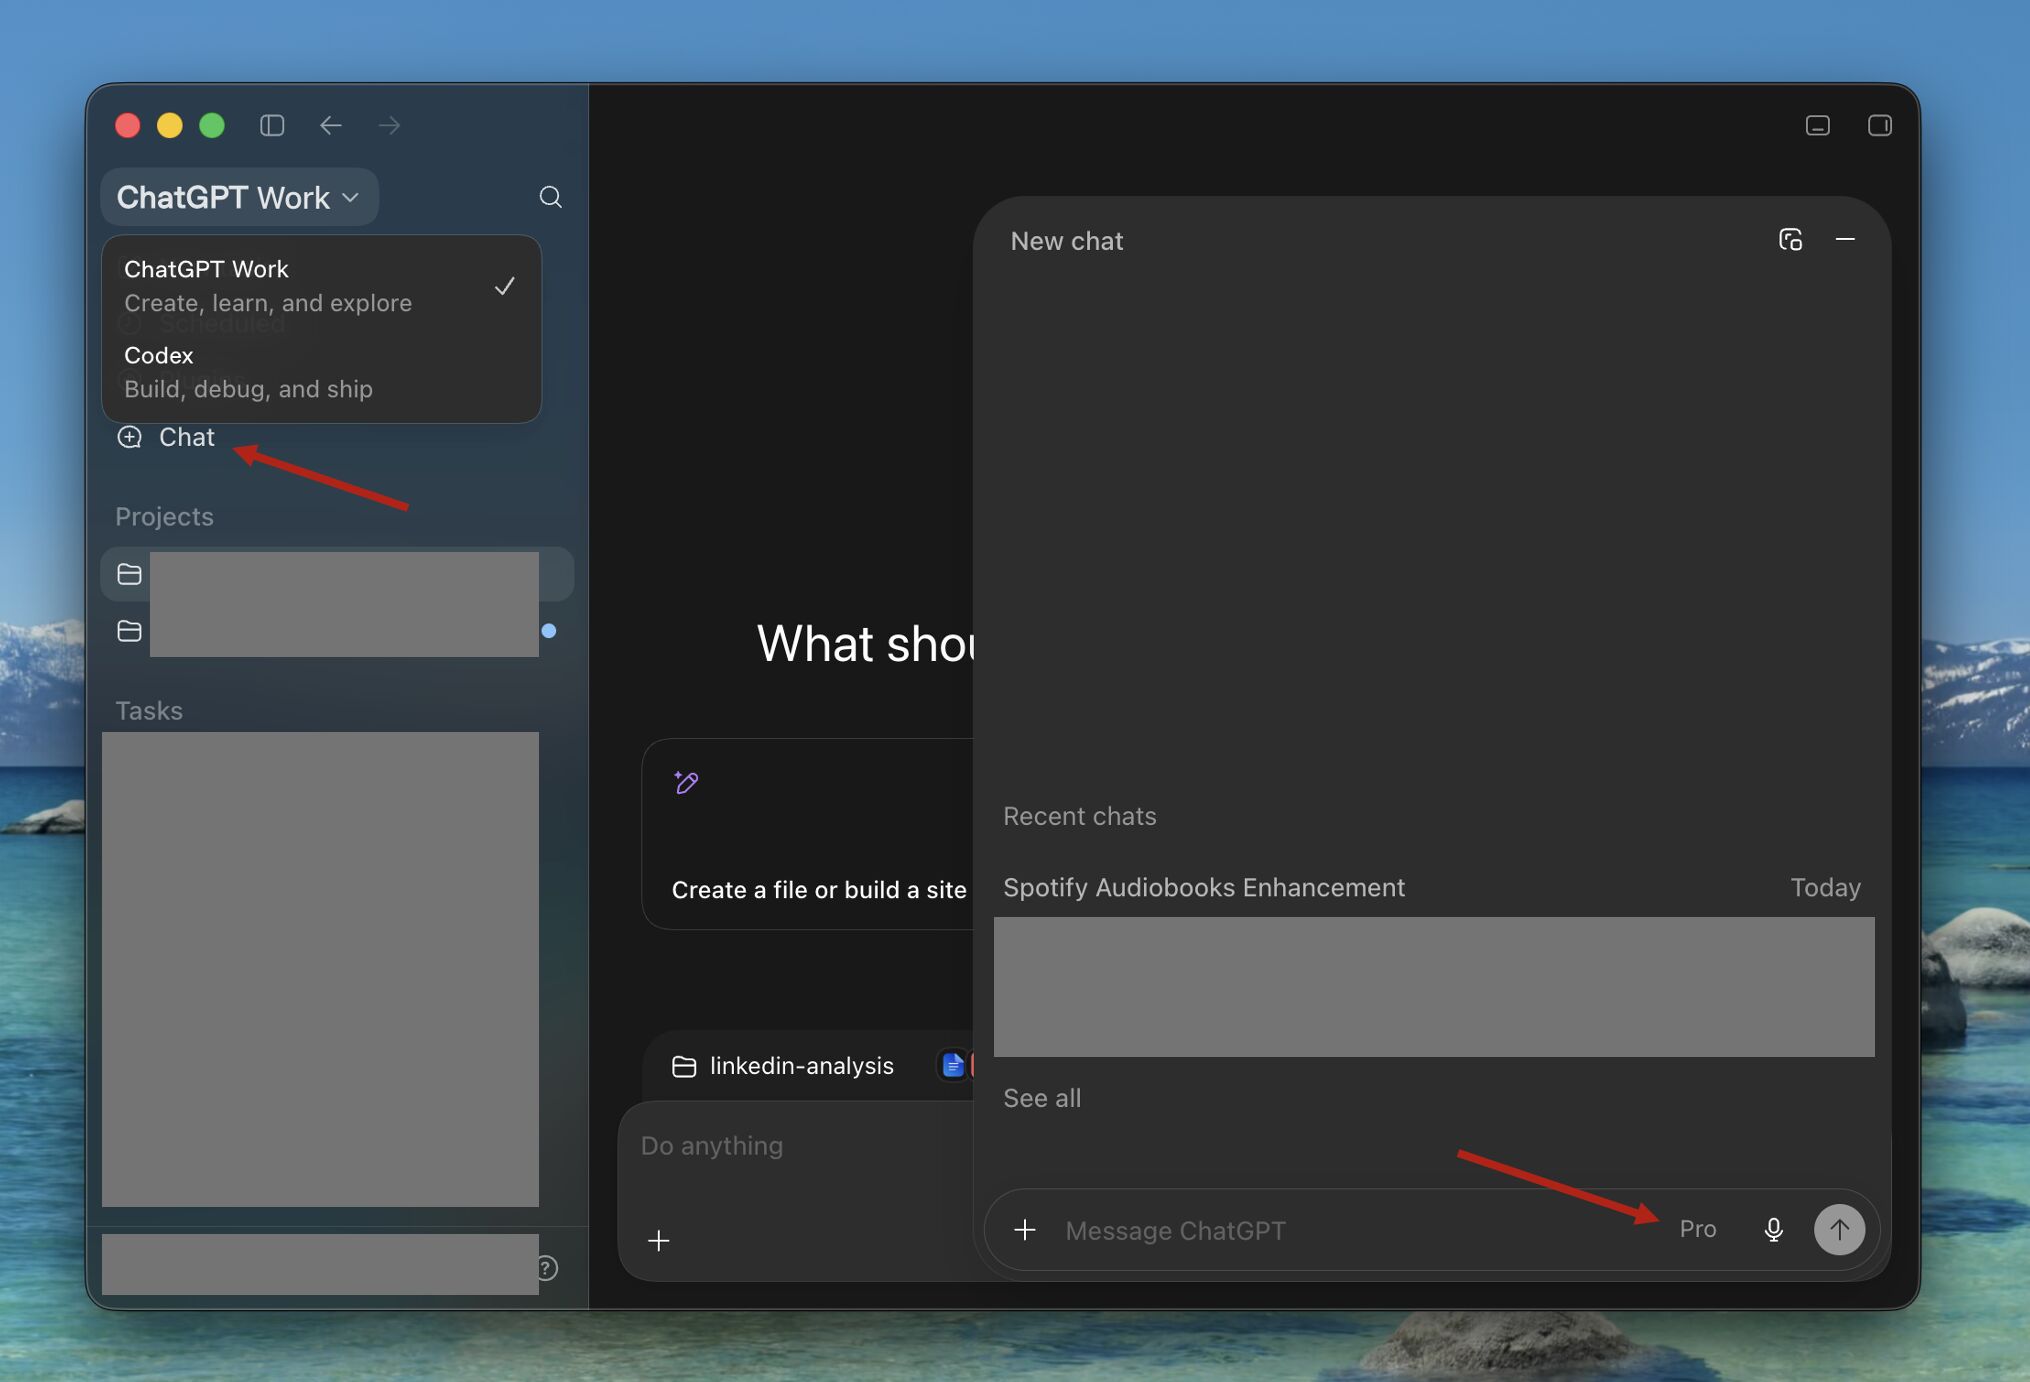The width and height of the screenshot is (2030, 1382).
Task: Start voice dictation with microphone icon
Action: click(1773, 1229)
